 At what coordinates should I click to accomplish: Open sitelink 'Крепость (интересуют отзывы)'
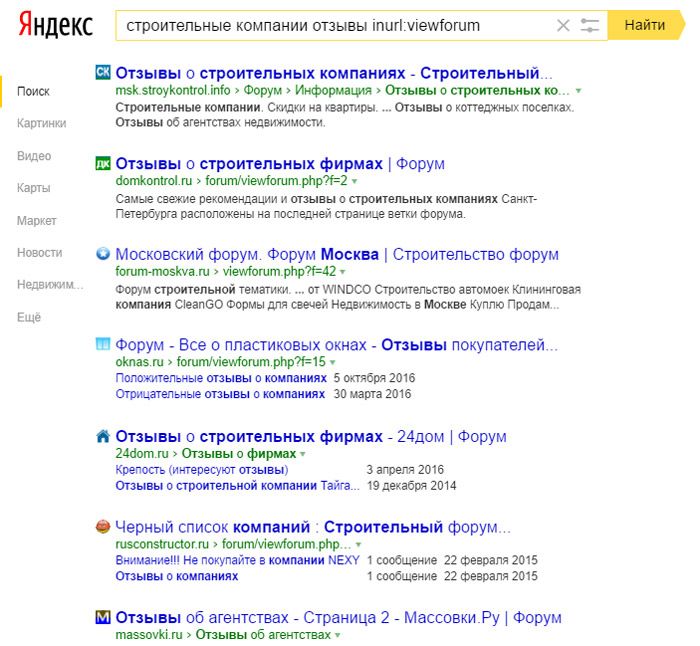click(x=202, y=470)
